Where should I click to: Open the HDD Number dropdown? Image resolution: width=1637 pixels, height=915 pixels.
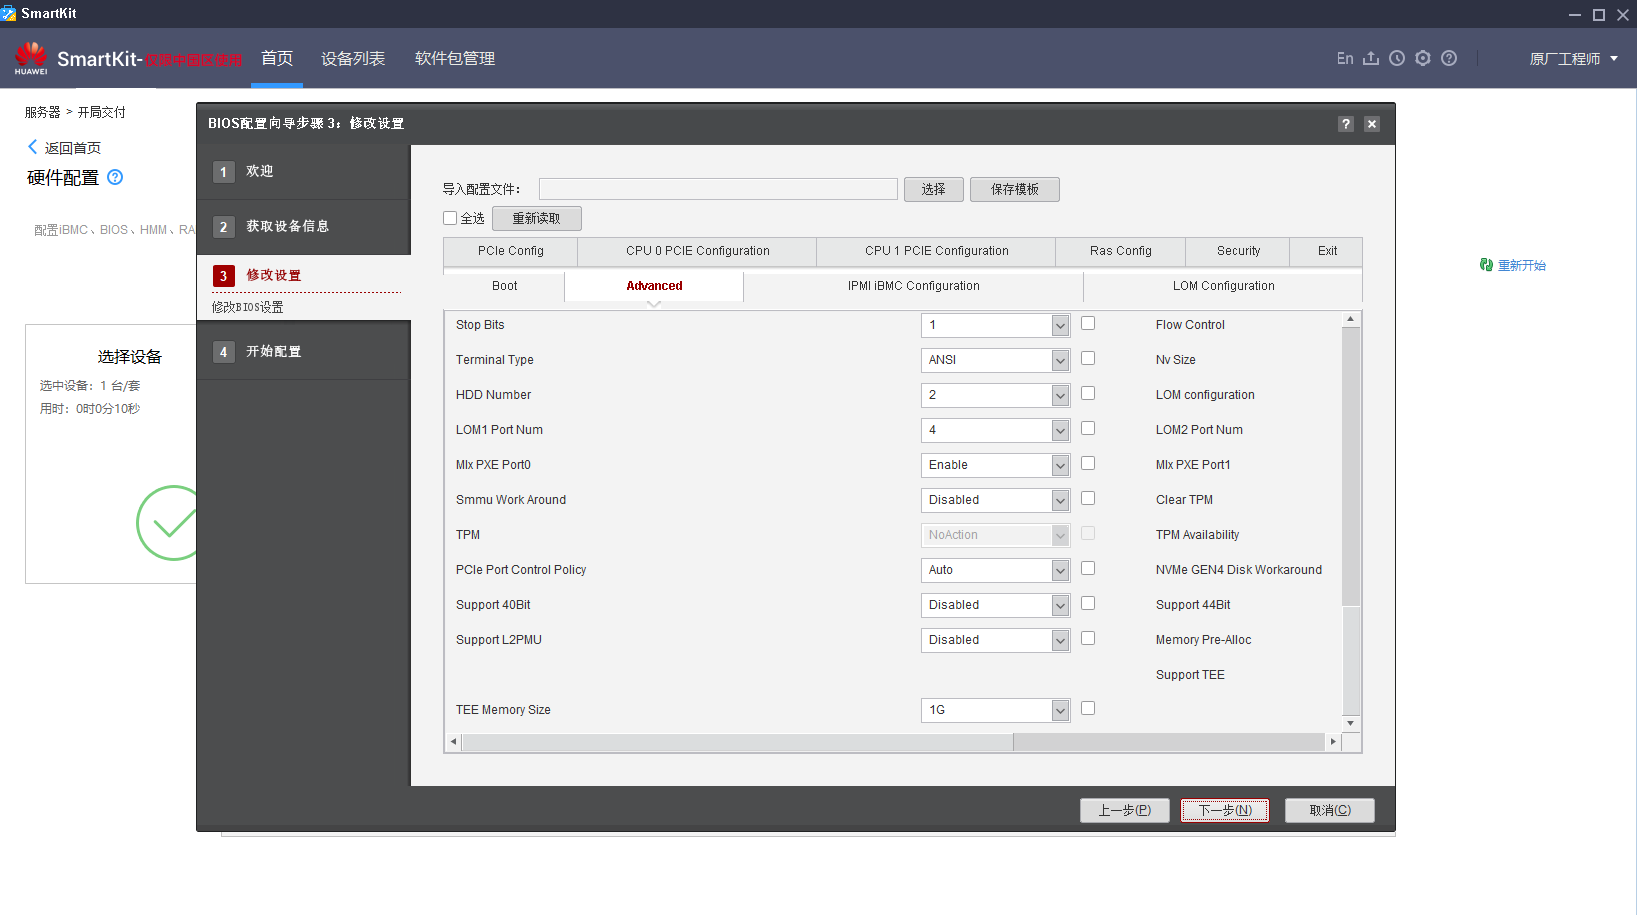click(995, 395)
